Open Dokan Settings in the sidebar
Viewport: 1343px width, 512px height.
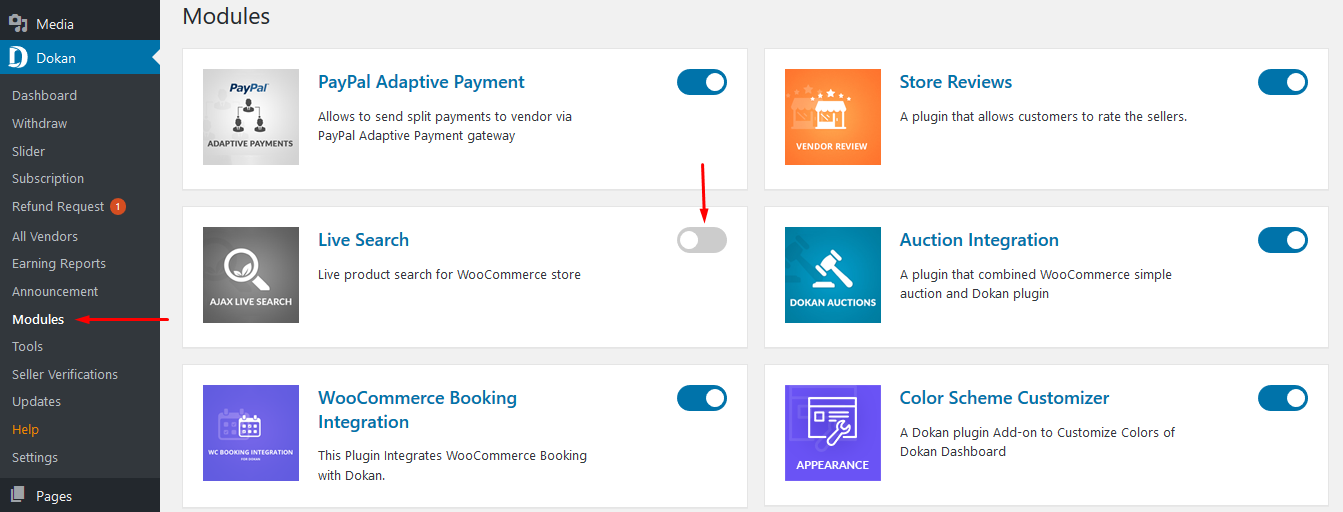(35, 458)
